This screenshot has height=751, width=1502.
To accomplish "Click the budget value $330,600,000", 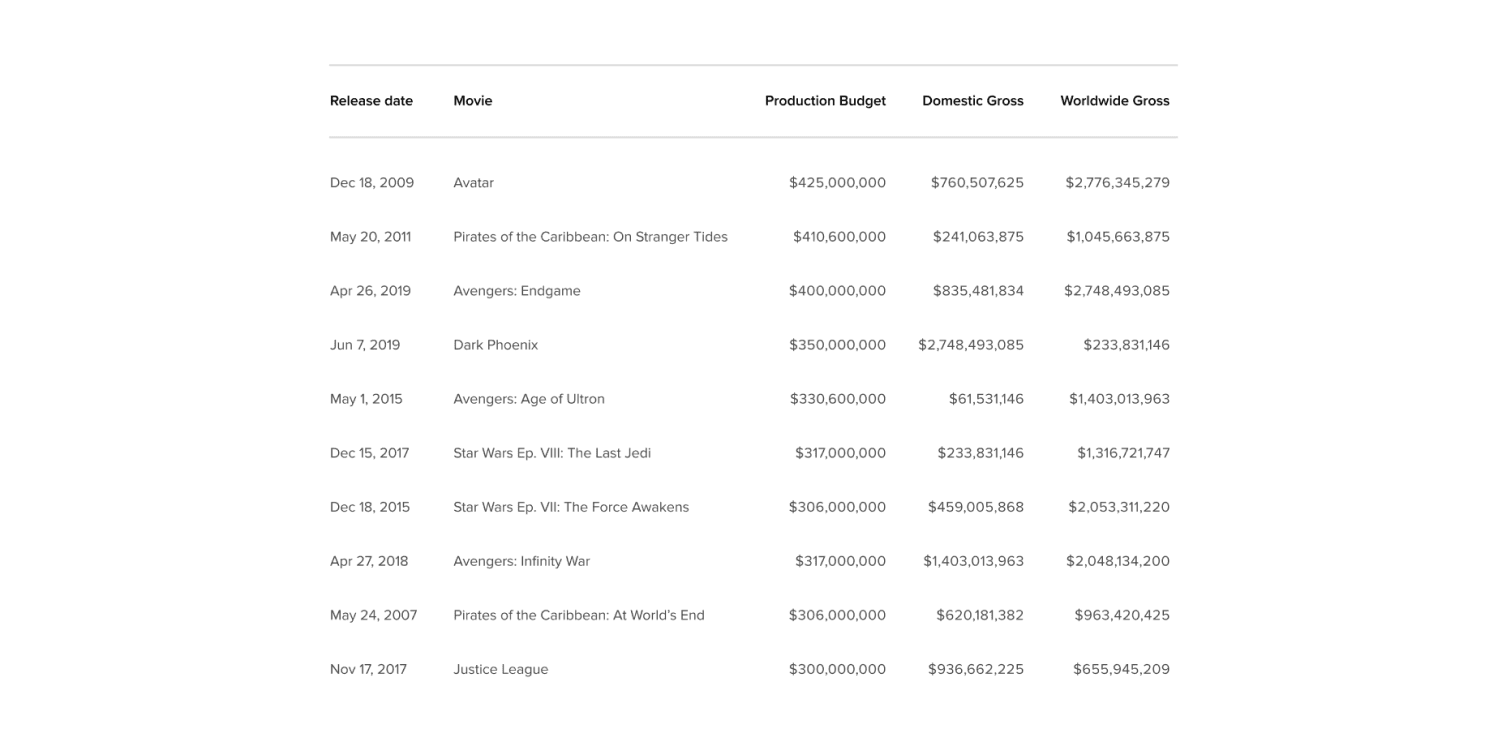I will (x=838, y=399).
